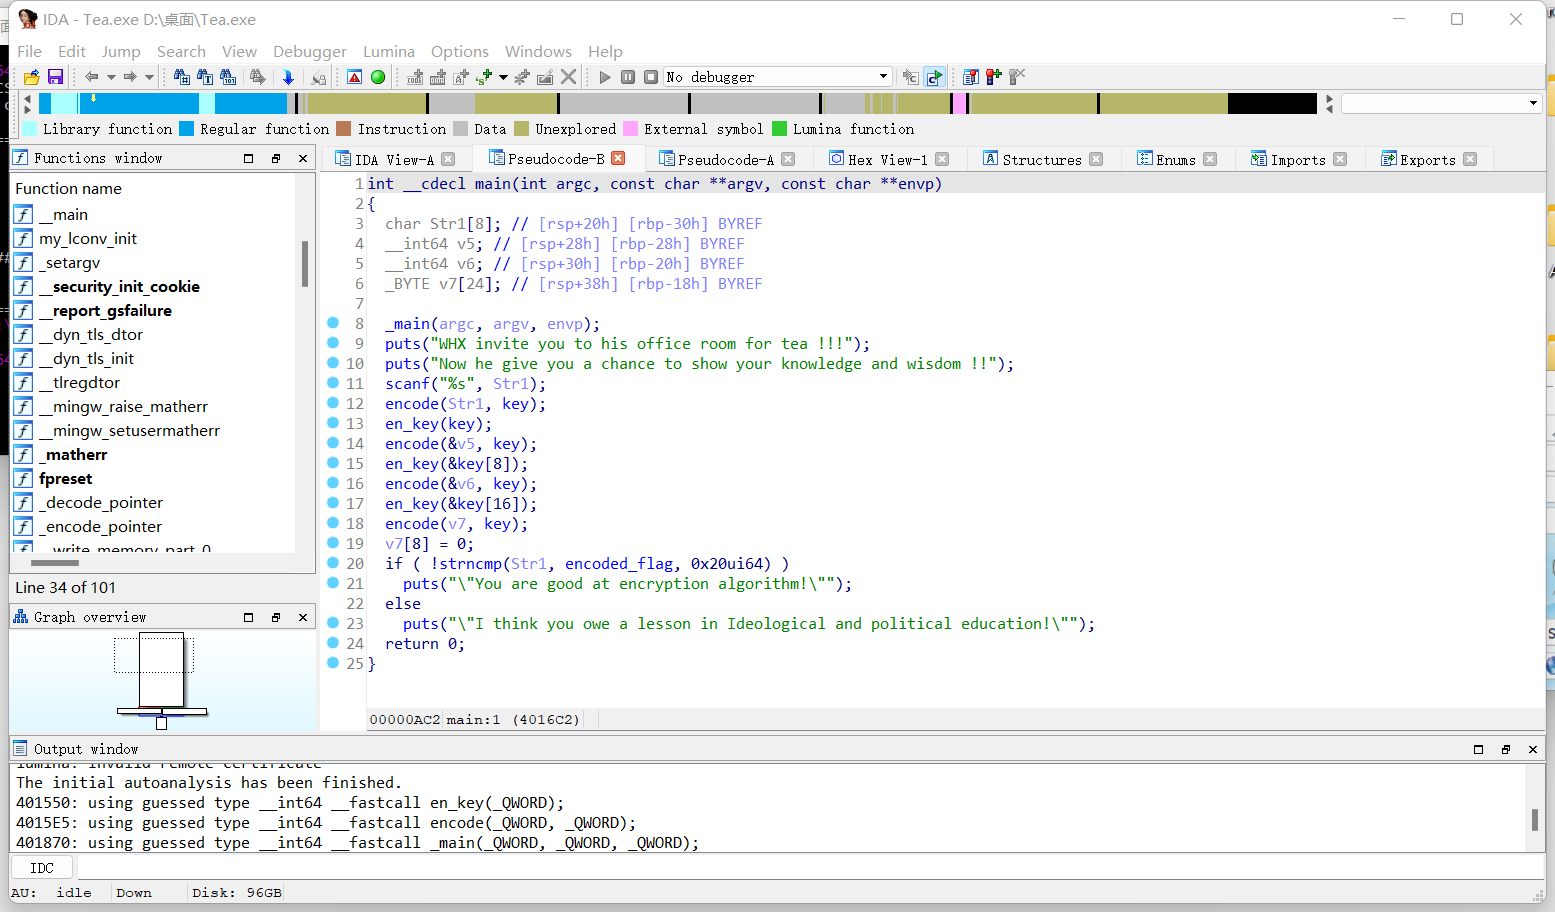Viewport: 1555px width, 912px height.
Task: Switch to the Imports tab
Action: point(1297,160)
